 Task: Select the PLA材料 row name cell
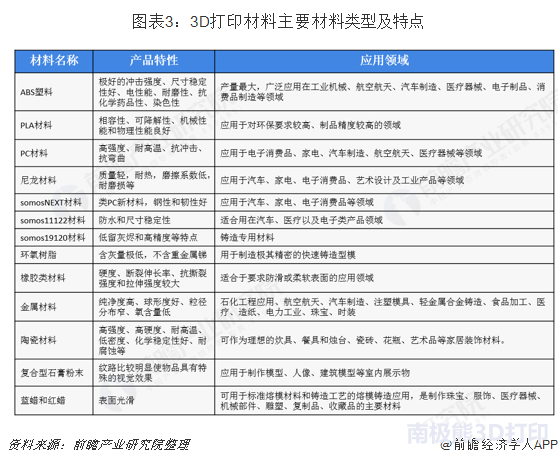(54, 125)
